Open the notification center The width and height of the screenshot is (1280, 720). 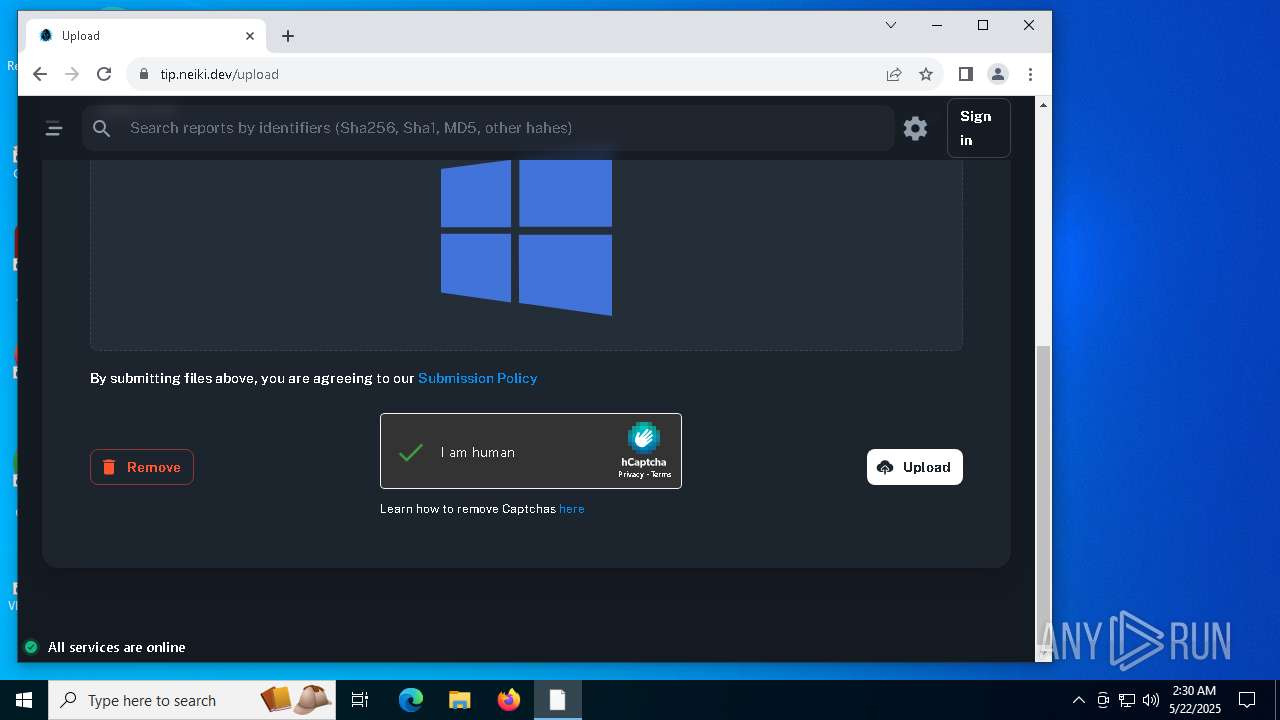click(1247, 700)
